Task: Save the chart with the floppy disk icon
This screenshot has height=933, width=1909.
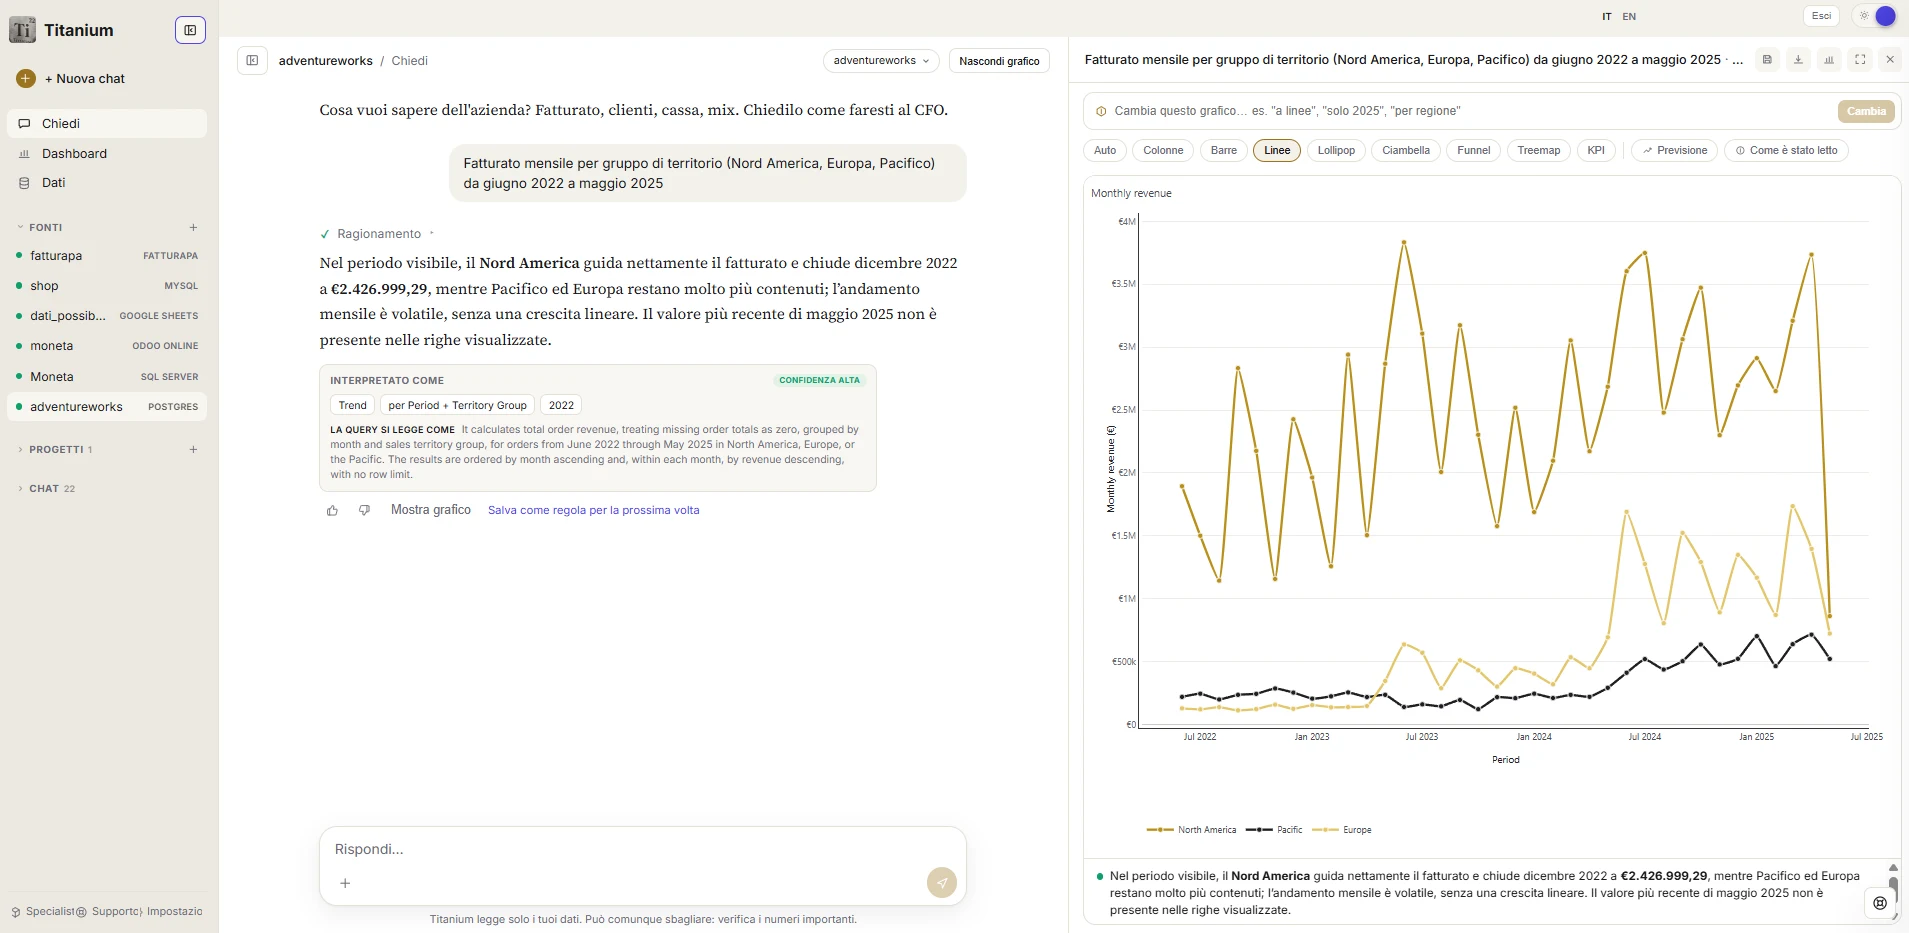Action: (x=1767, y=60)
